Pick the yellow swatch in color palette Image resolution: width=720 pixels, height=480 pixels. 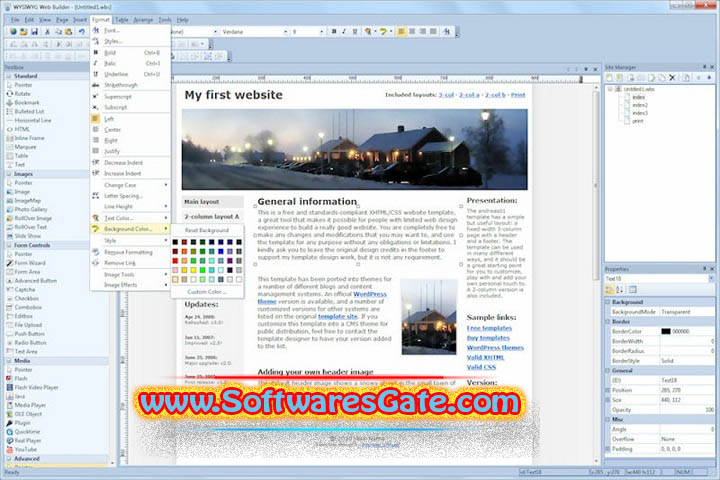[193, 270]
